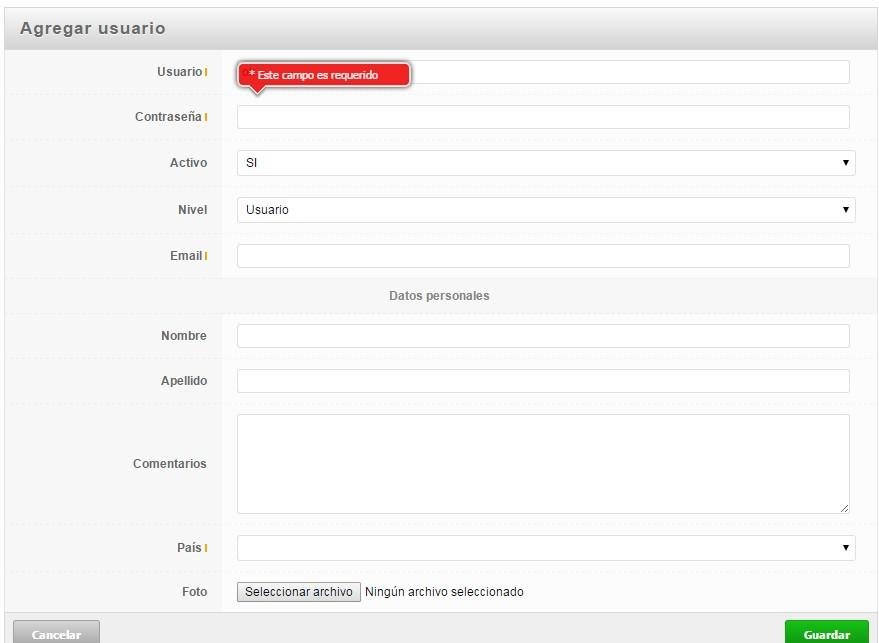The width and height of the screenshot is (879, 643).
Task: Click inside the Apellido input field
Action: [543, 380]
